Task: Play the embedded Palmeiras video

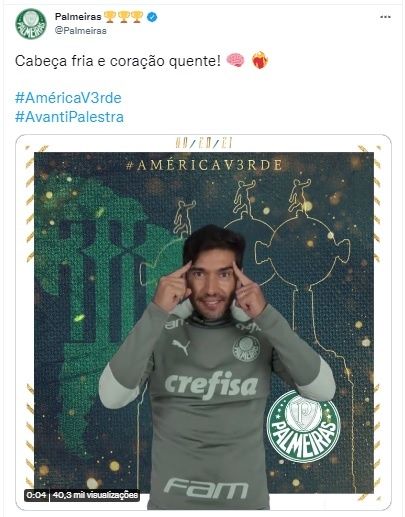Action: (203, 322)
